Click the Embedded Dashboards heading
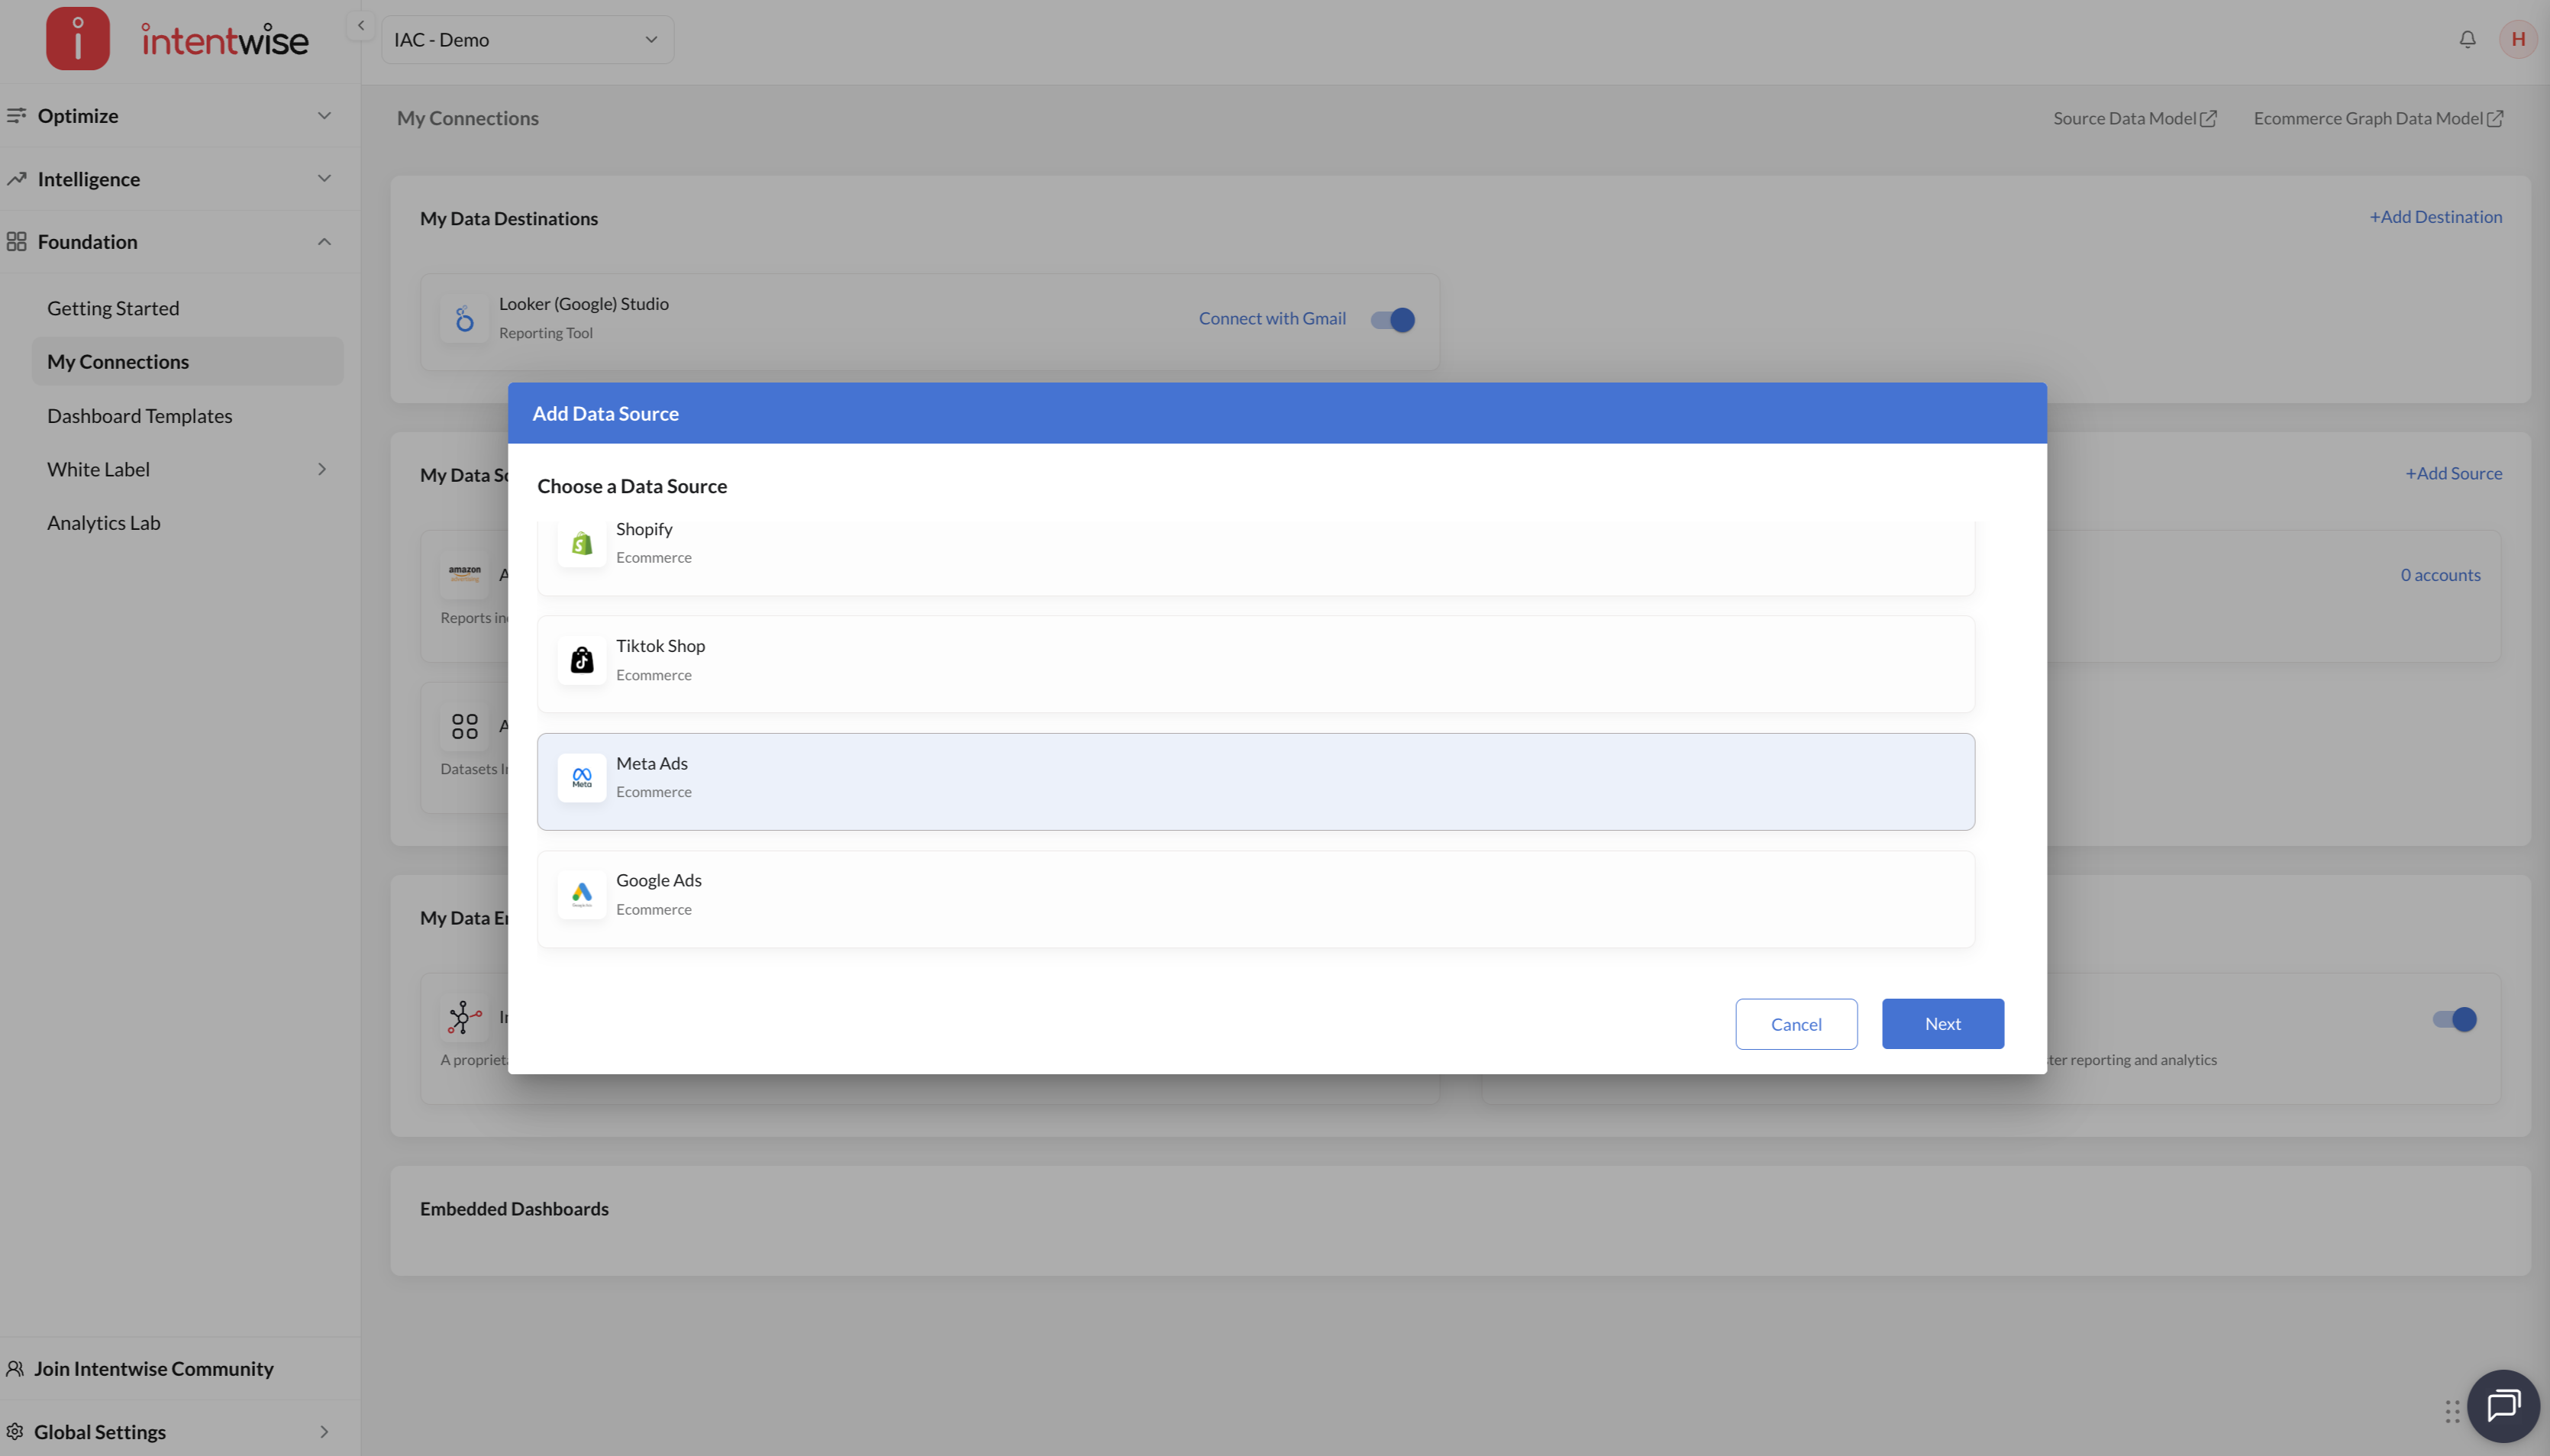Image resolution: width=2550 pixels, height=1456 pixels. [x=514, y=1208]
